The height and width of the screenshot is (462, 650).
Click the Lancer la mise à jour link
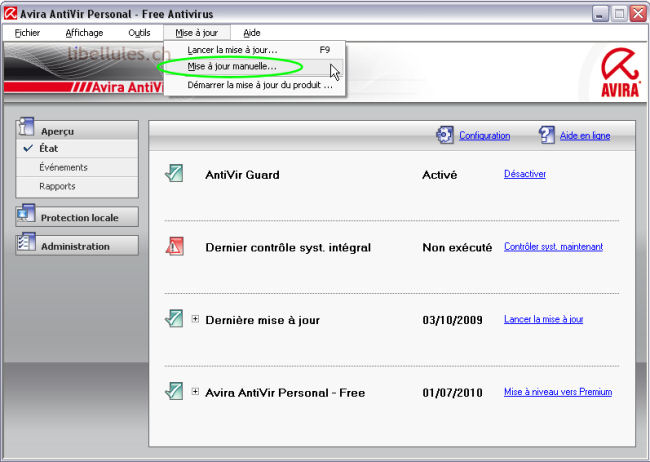point(543,319)
